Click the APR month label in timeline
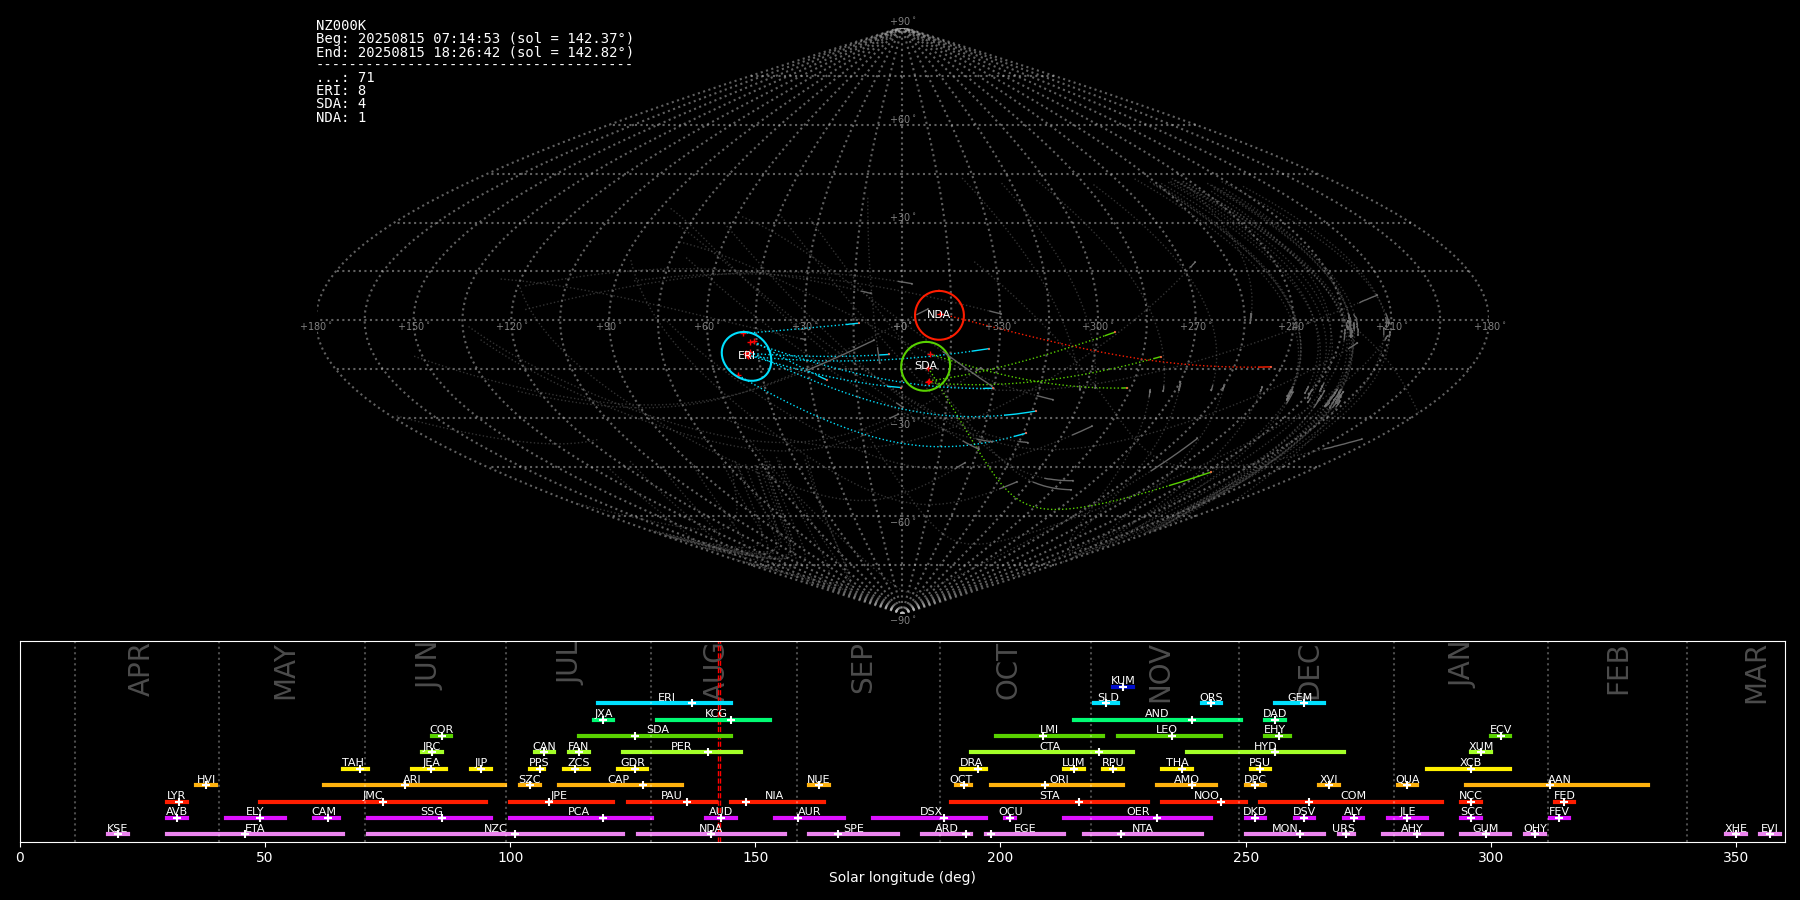Screen dimensions: 1800x900 point(139,670)
